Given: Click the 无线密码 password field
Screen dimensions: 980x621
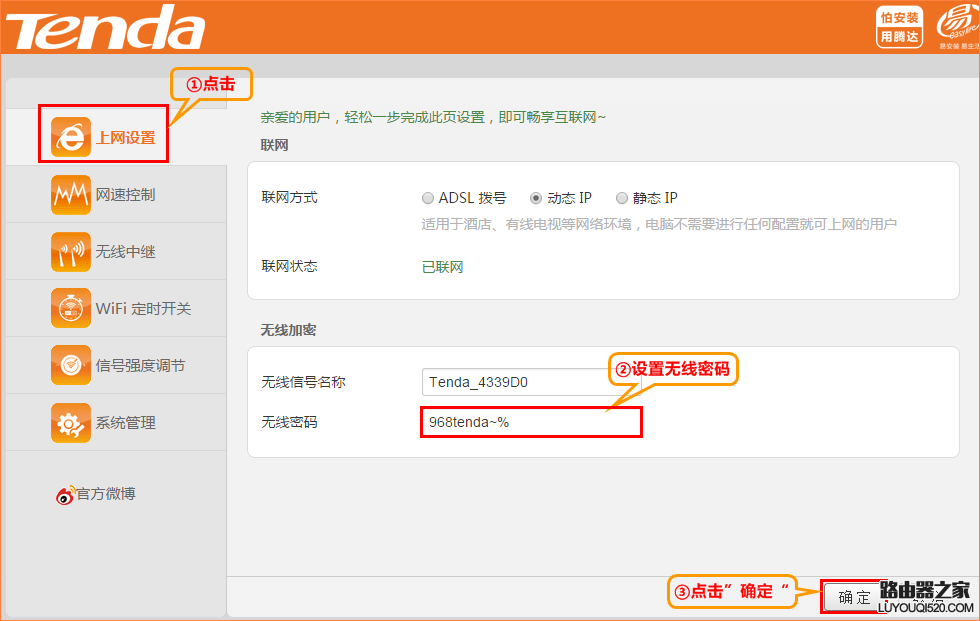Looking at the screenshot, I should tap(531, 422).
